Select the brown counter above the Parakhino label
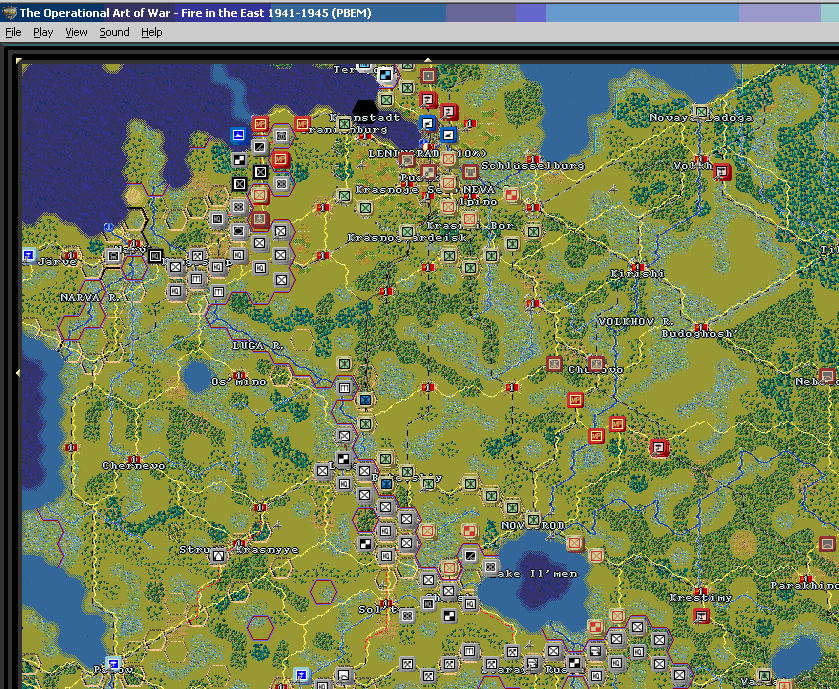 pyautogui.click(x=827, y=544)
